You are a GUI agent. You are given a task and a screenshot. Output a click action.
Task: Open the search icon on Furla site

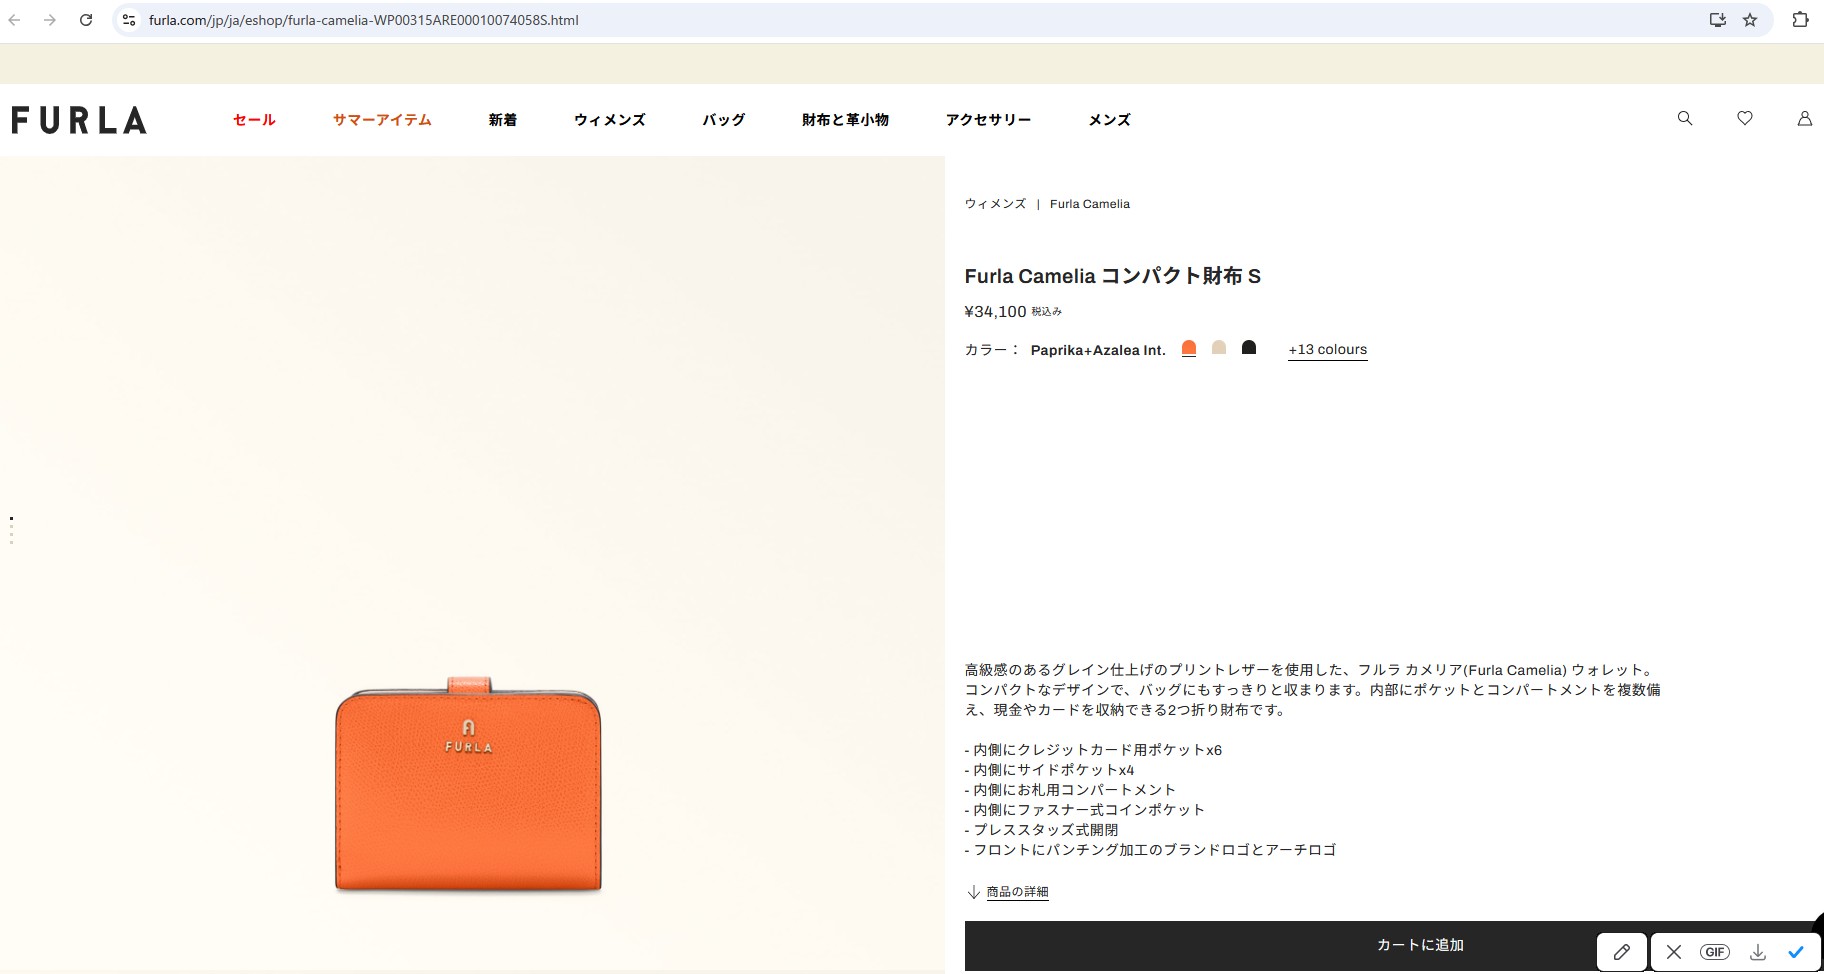point(1684,118)
